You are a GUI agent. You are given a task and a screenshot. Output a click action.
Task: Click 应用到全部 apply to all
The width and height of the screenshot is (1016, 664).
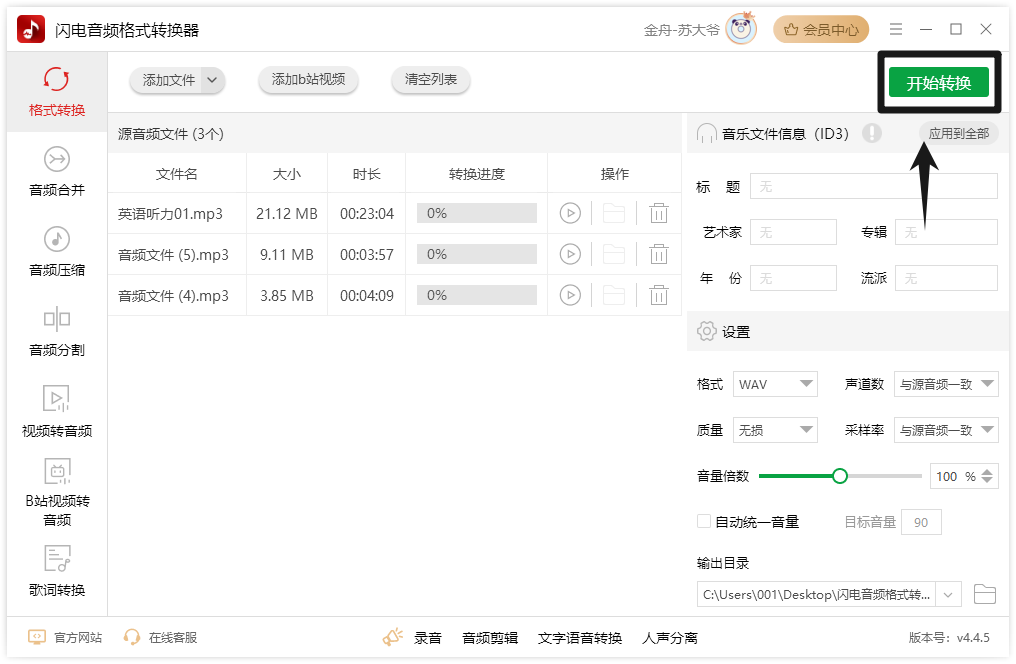[x=958, y=133]
